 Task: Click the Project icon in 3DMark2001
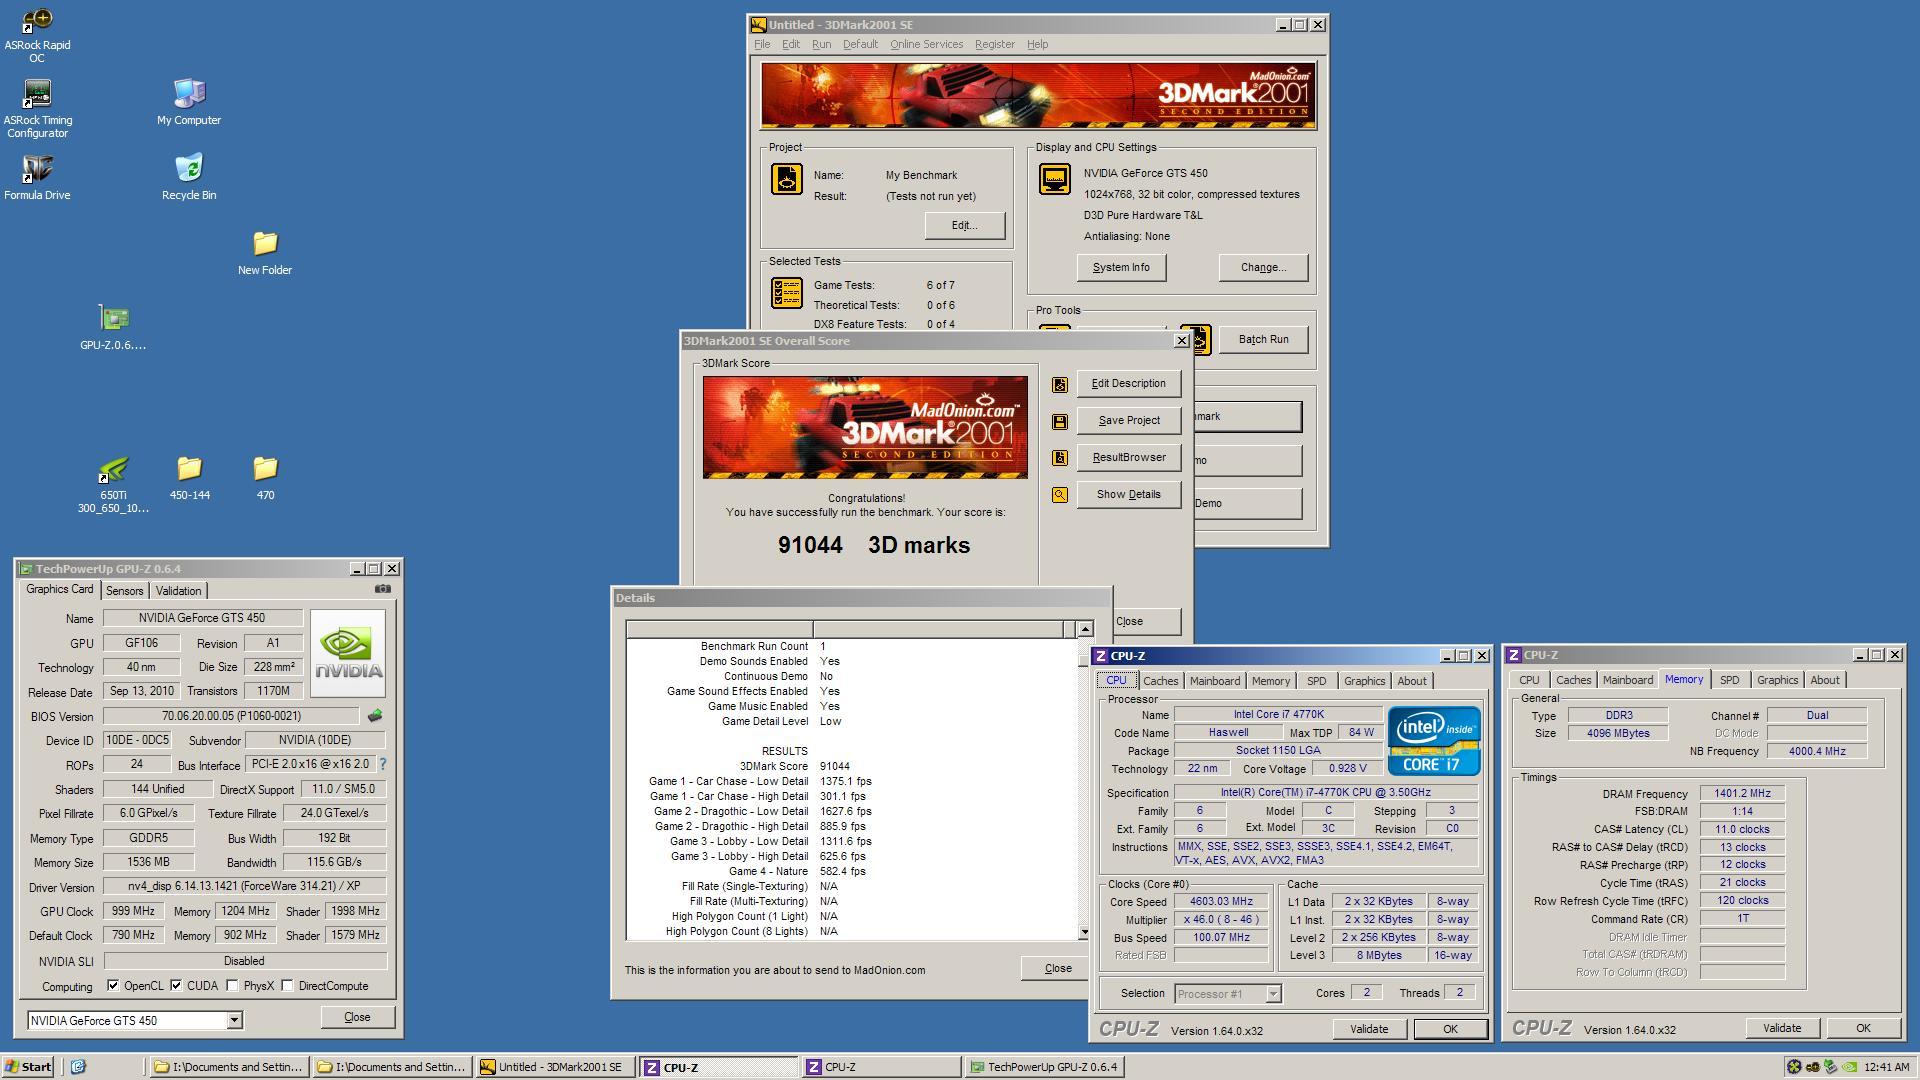click(x=787, y=179)
